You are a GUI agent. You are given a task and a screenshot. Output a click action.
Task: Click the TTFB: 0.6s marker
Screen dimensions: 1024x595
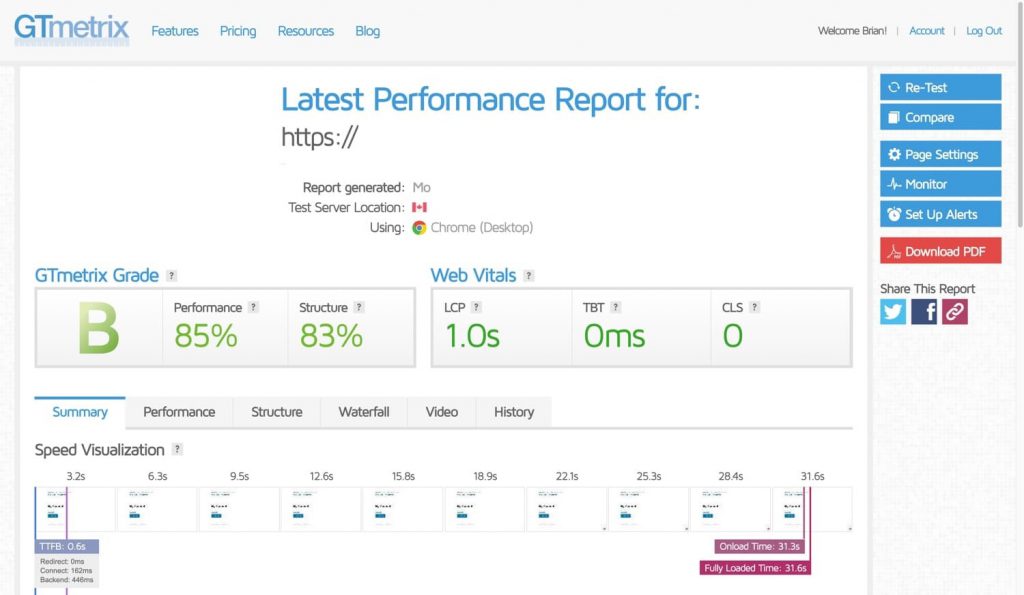(67, 546)
